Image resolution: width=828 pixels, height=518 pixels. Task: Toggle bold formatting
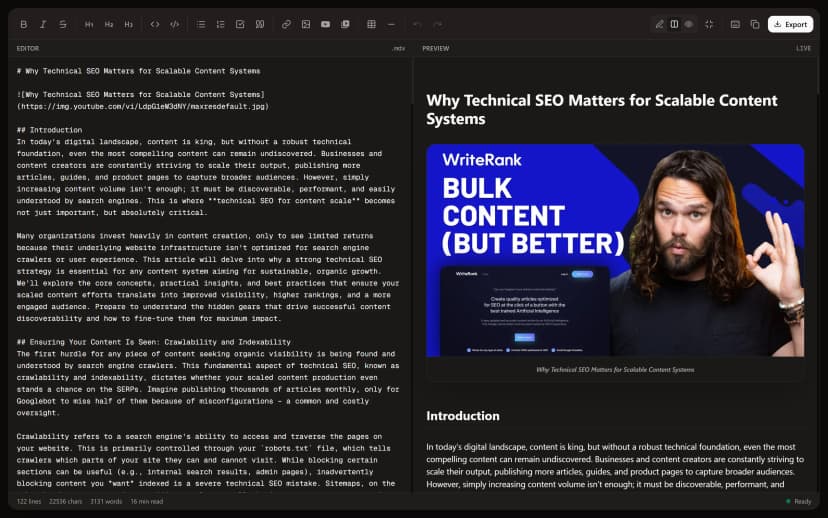[24, 24]
